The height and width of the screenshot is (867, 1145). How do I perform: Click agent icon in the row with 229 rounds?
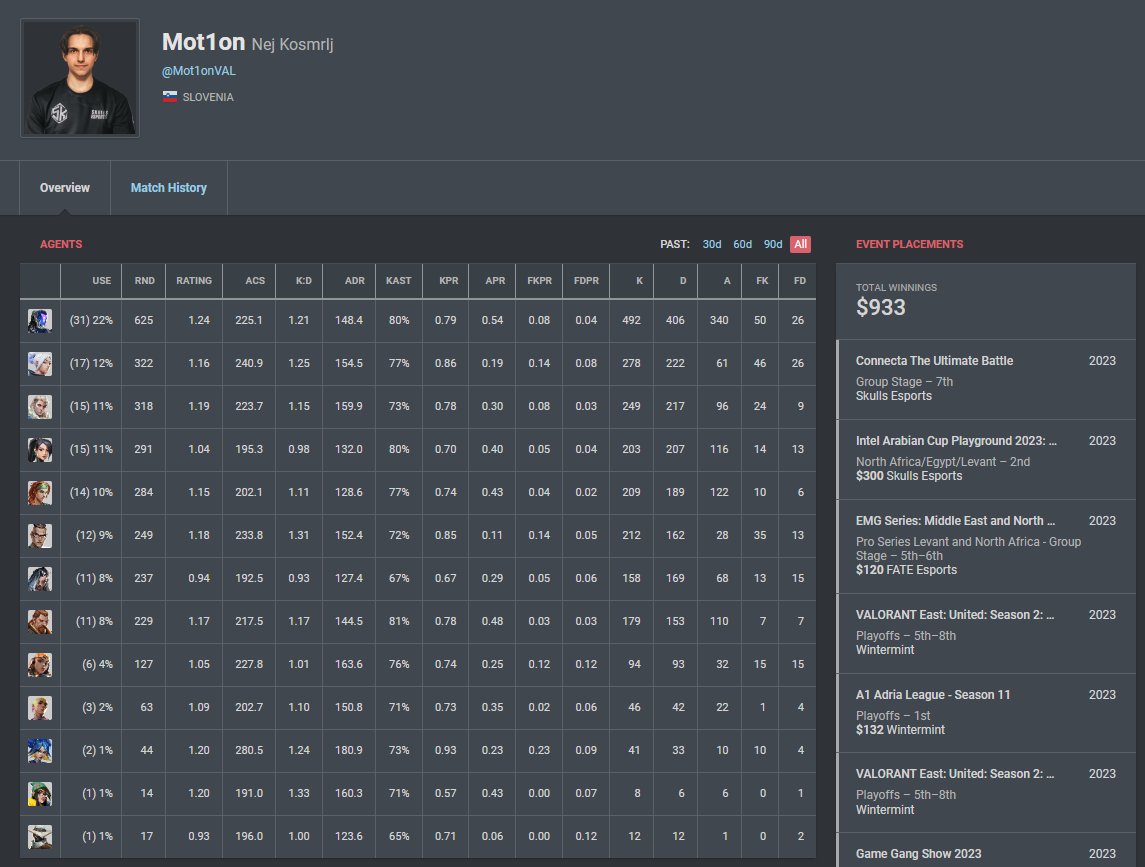pos(39,622)
